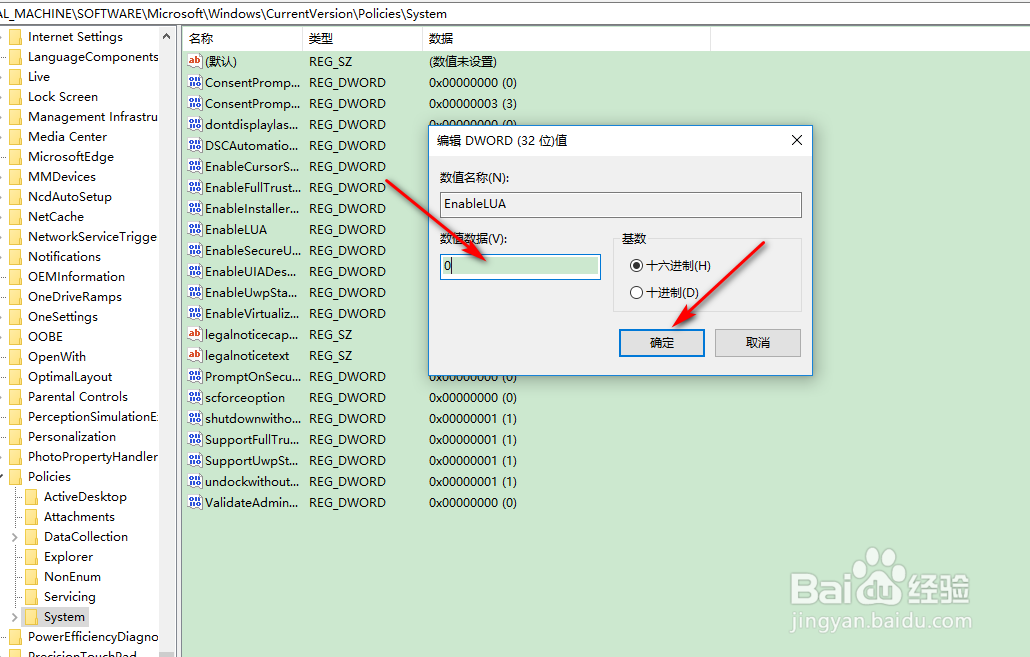This screenshot has width=1030, height=657.
Task: Click the DWORD icon next to scforceoption
Action: [194, 397]
